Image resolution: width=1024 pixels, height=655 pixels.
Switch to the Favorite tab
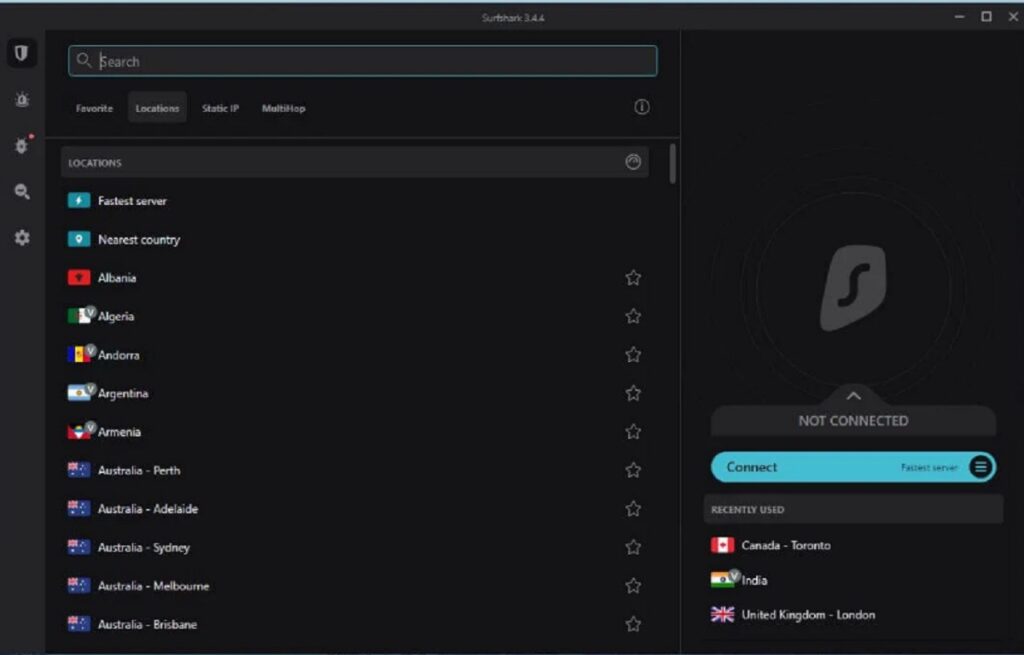94,108
